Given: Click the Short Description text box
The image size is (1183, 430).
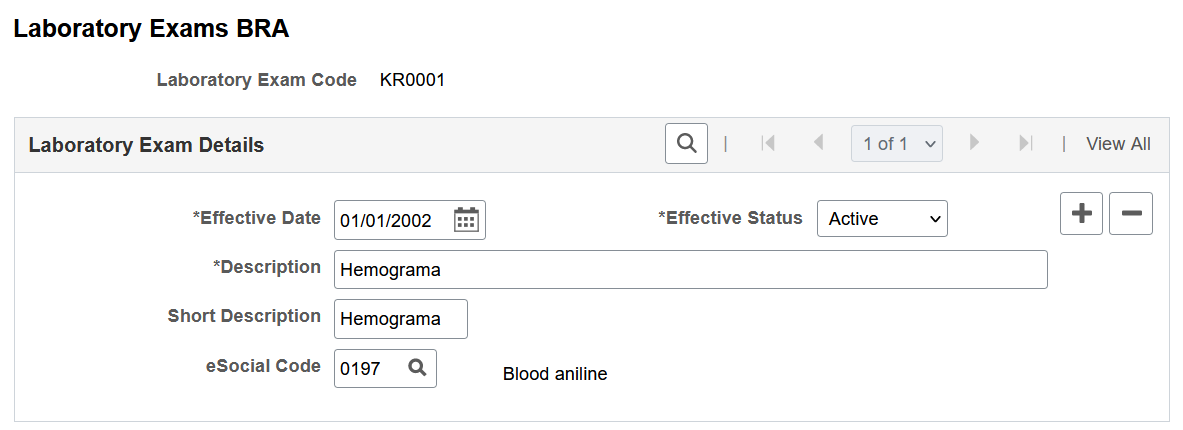Looking at the screenshot, I should (401, 319).
